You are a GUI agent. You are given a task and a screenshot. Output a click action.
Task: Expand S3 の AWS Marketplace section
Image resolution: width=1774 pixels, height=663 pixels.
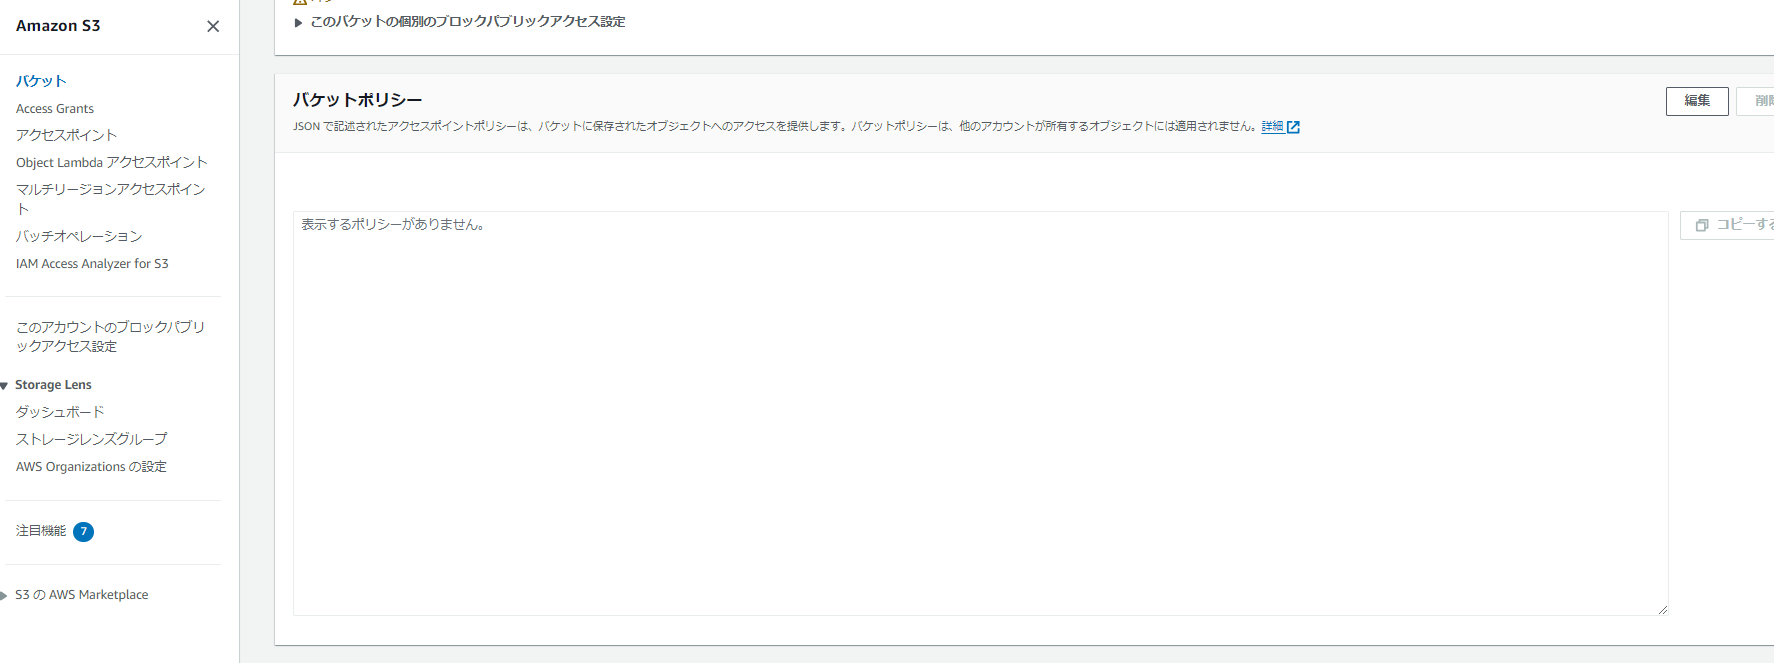click(x=4, y=595)
